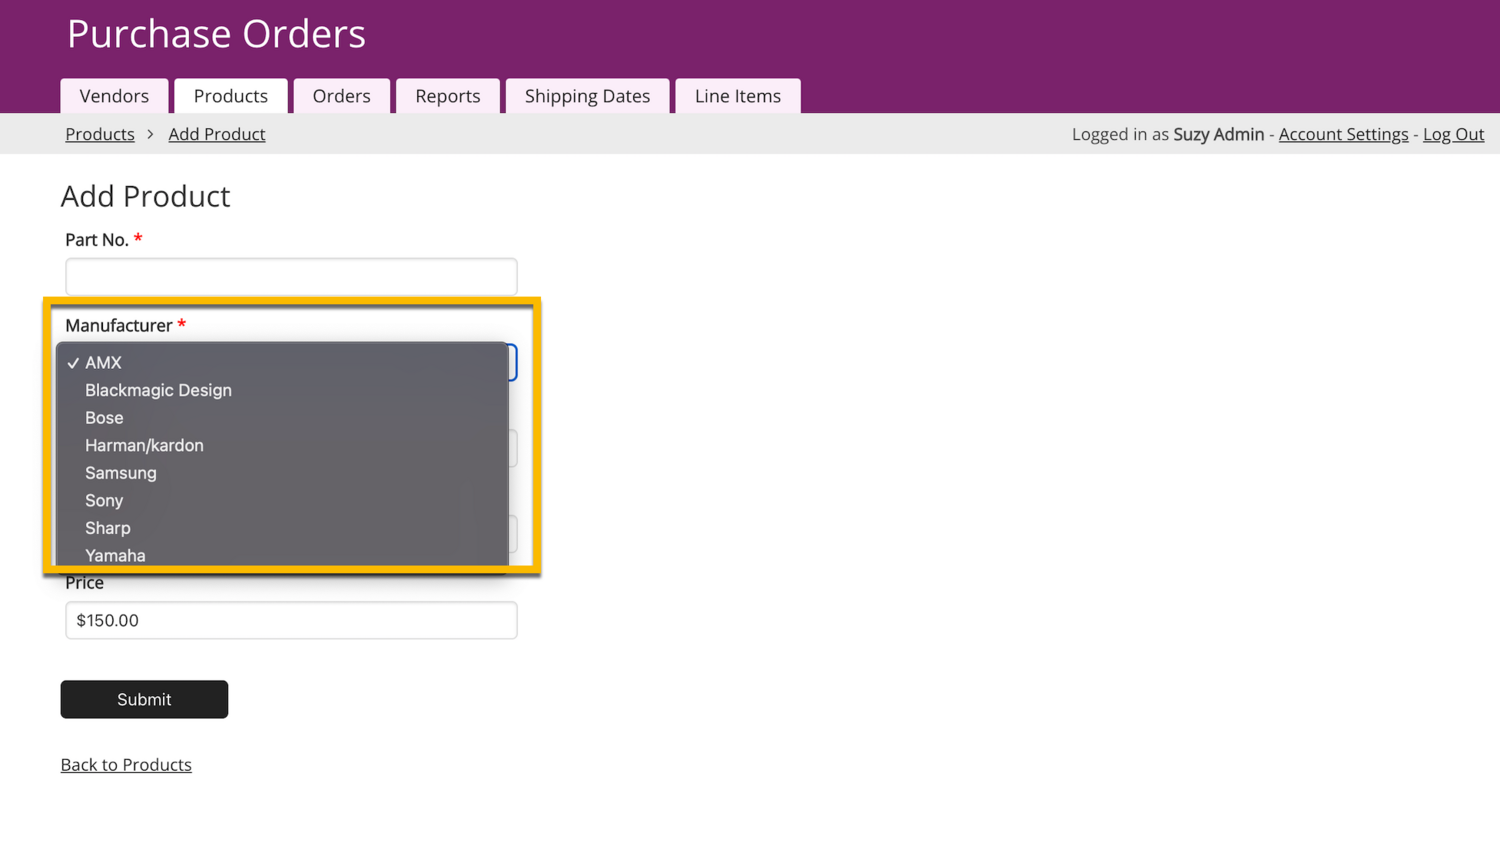The height and width of the screenshot is (856, 1500).
Task: Select Harman/kardon from the dropdown
Action: click(144, 445)
